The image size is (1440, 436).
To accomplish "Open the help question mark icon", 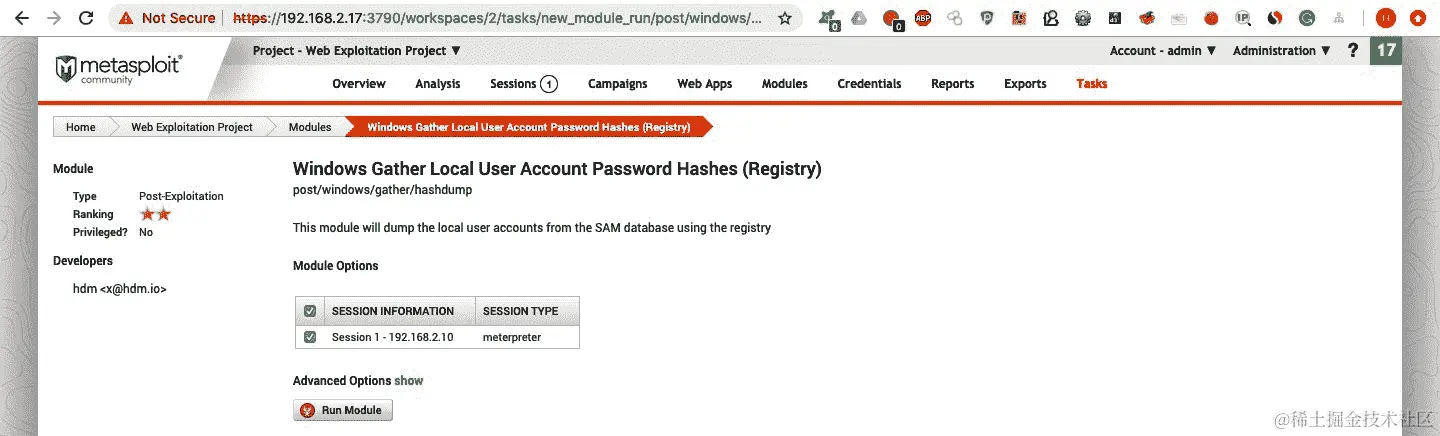I will point(1353,51).
